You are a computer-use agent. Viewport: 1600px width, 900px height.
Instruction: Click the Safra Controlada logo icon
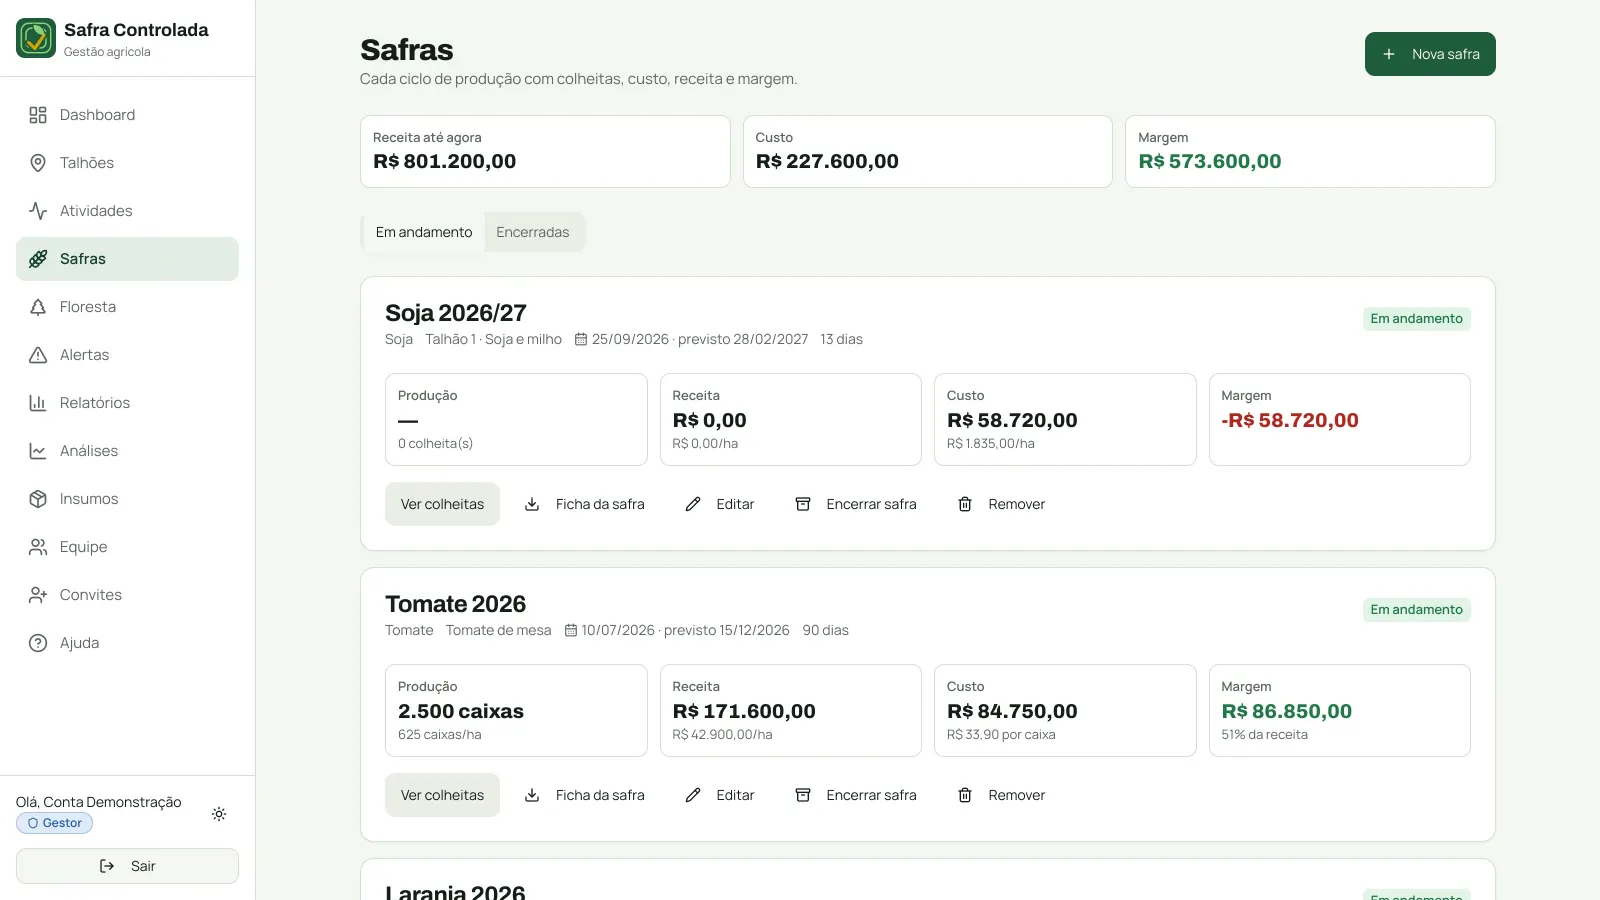(36, 38)
